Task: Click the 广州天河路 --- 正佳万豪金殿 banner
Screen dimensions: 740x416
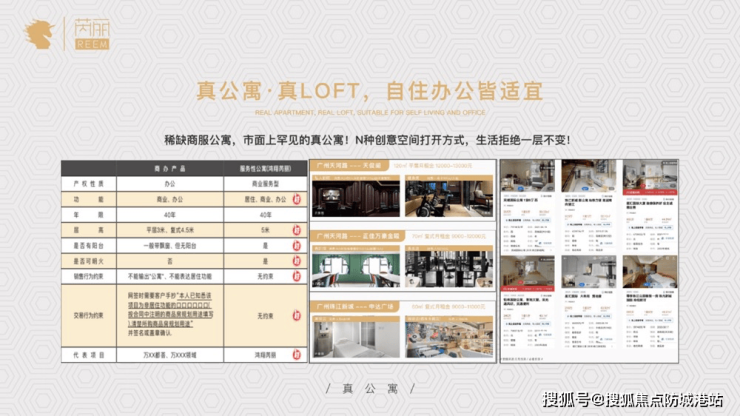Action: (x=357, y=236)
